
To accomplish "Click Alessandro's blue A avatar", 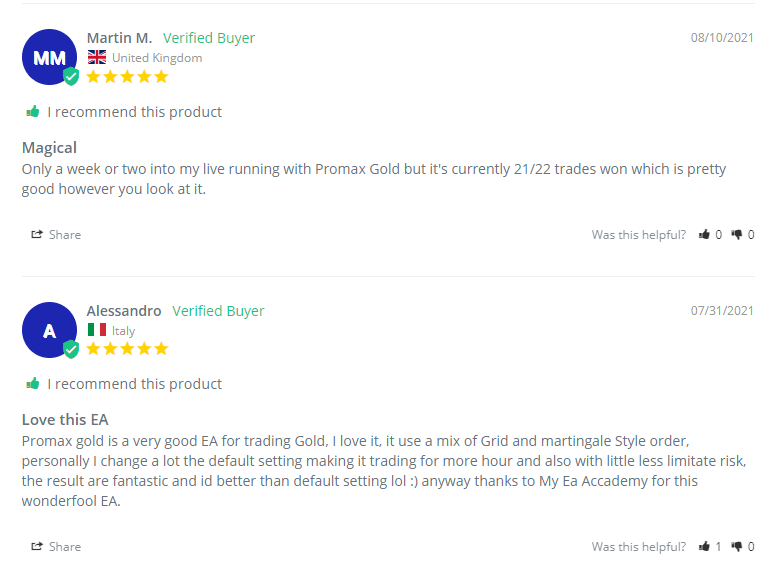I will point(49,330).
